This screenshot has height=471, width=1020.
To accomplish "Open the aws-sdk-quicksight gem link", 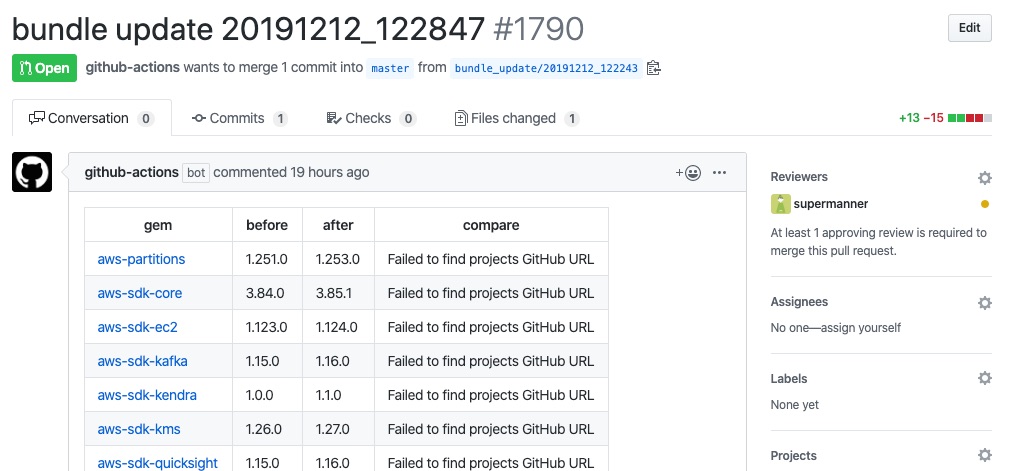I will 157,463.
